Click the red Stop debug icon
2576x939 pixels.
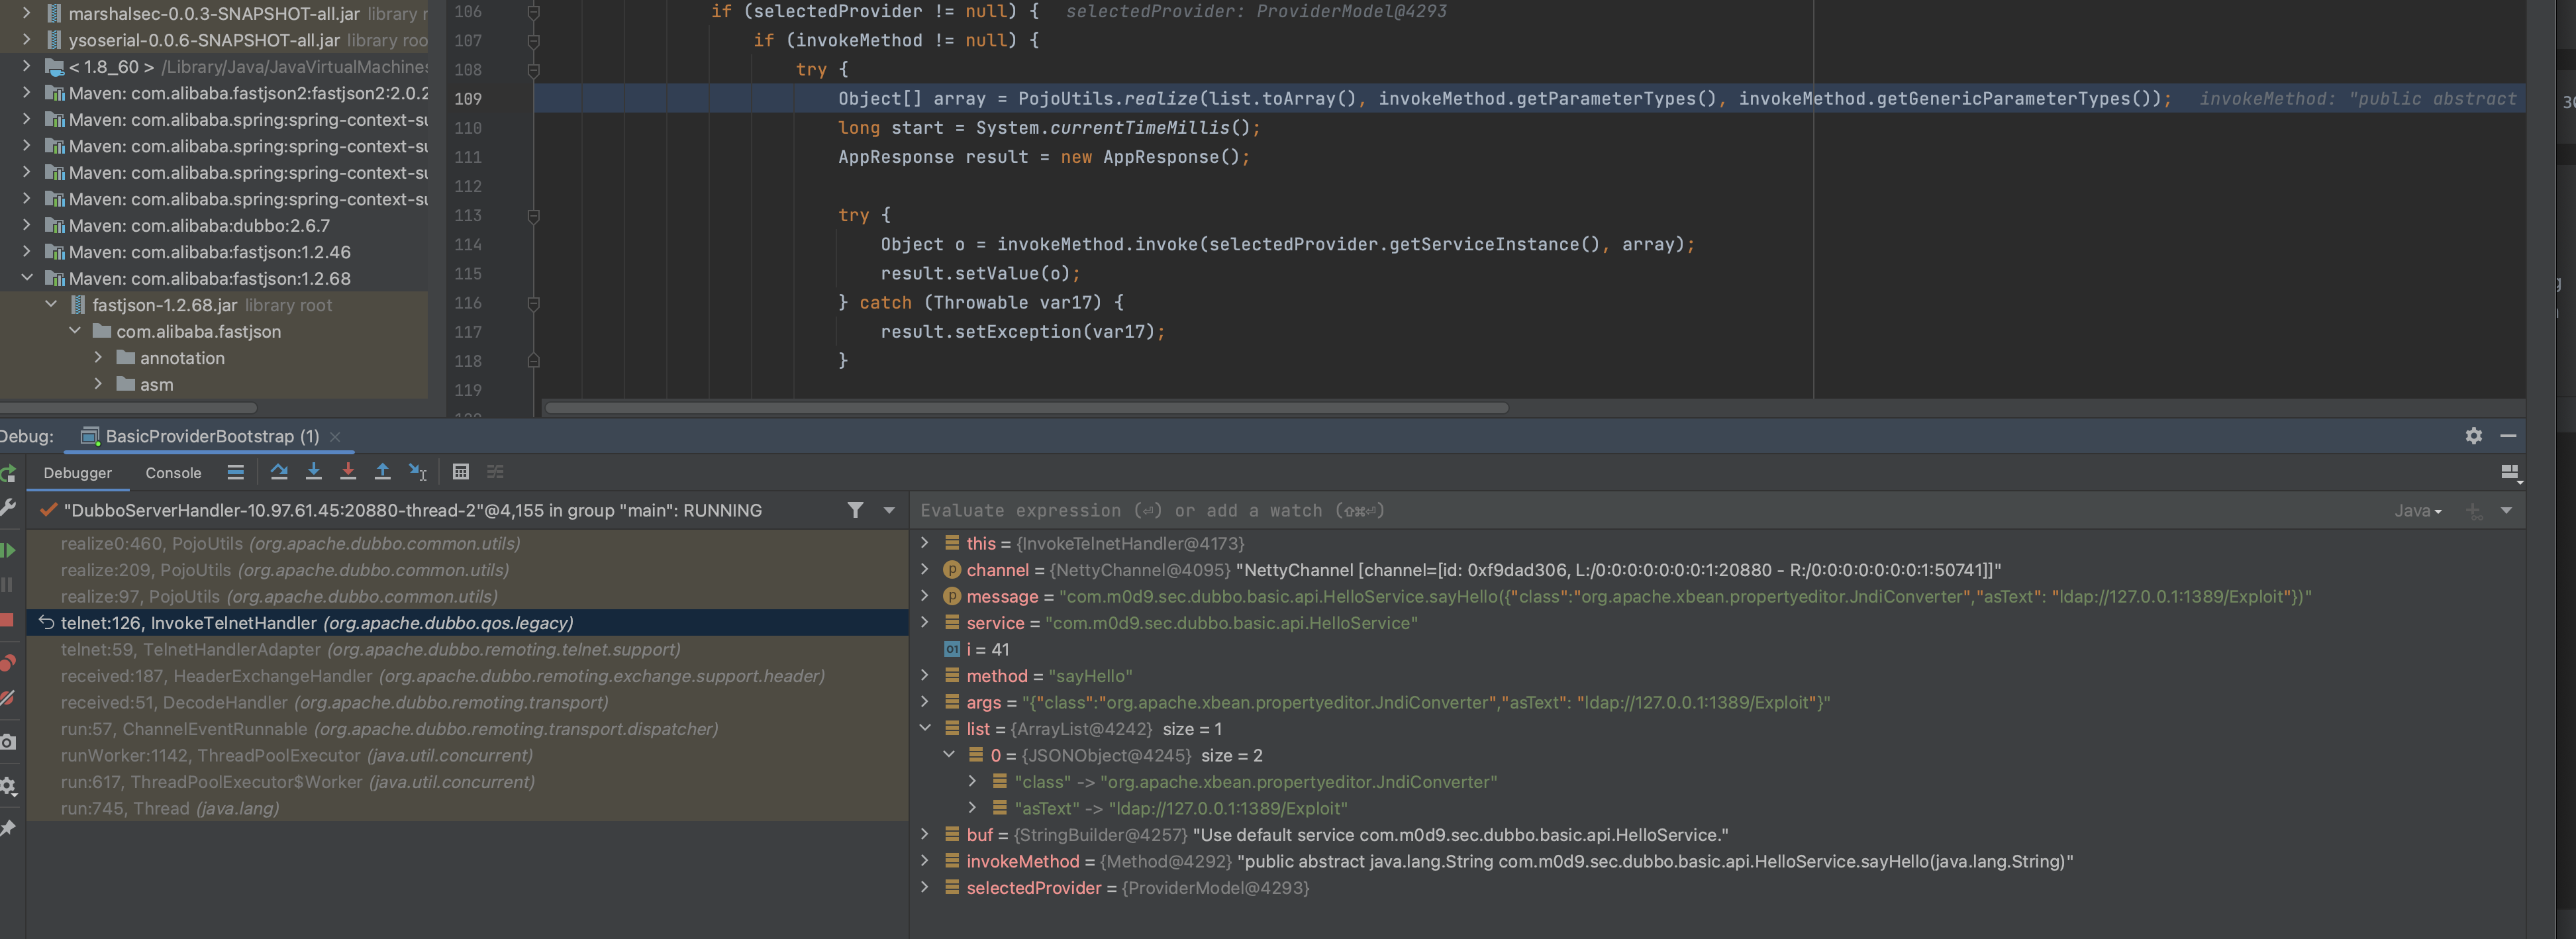tap(8, 620)
